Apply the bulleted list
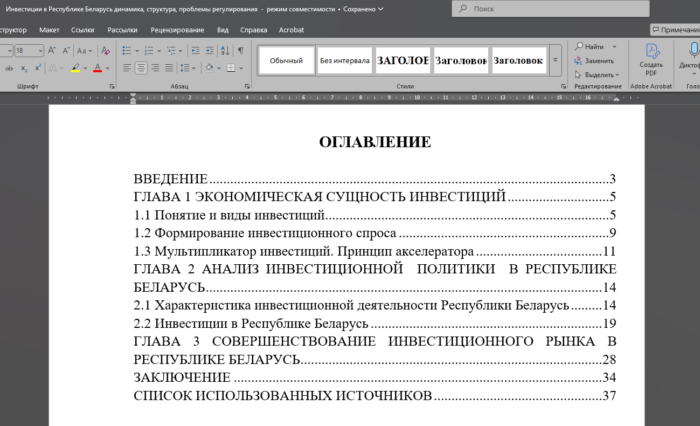 (127, 50)
